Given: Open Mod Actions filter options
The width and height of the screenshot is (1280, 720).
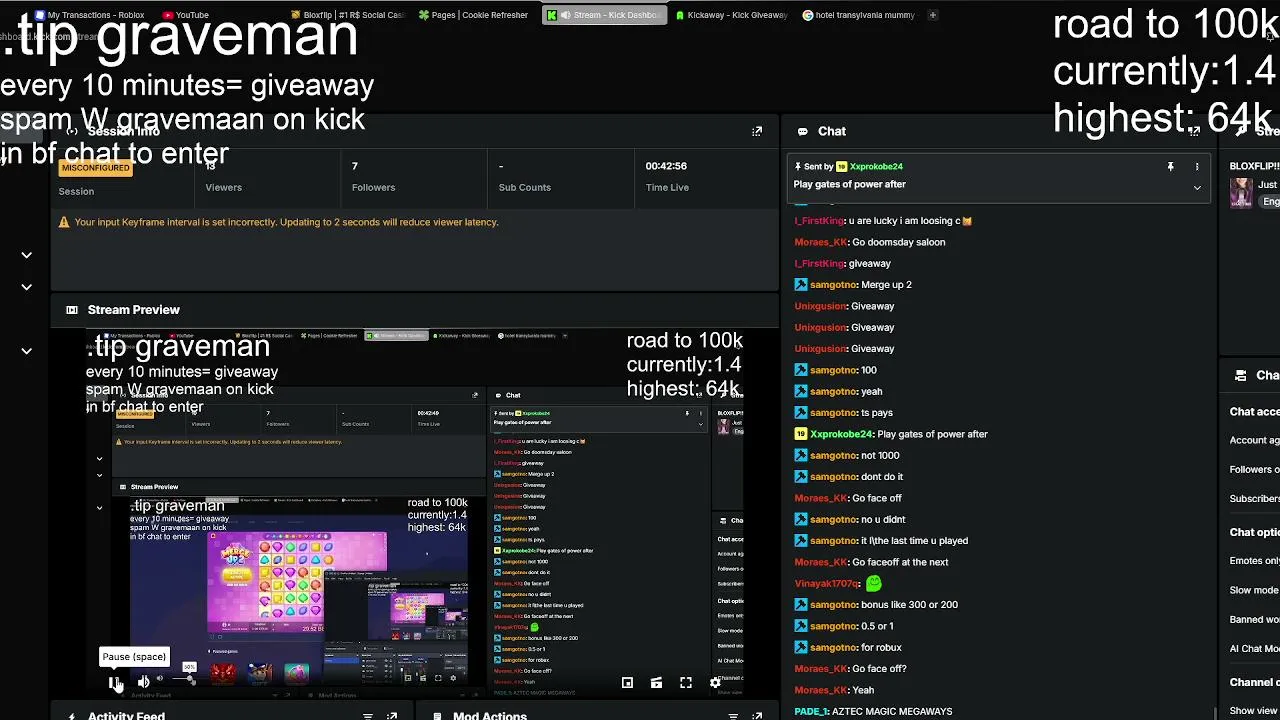Looking at the screenshot, I should (x=733, y=716).
